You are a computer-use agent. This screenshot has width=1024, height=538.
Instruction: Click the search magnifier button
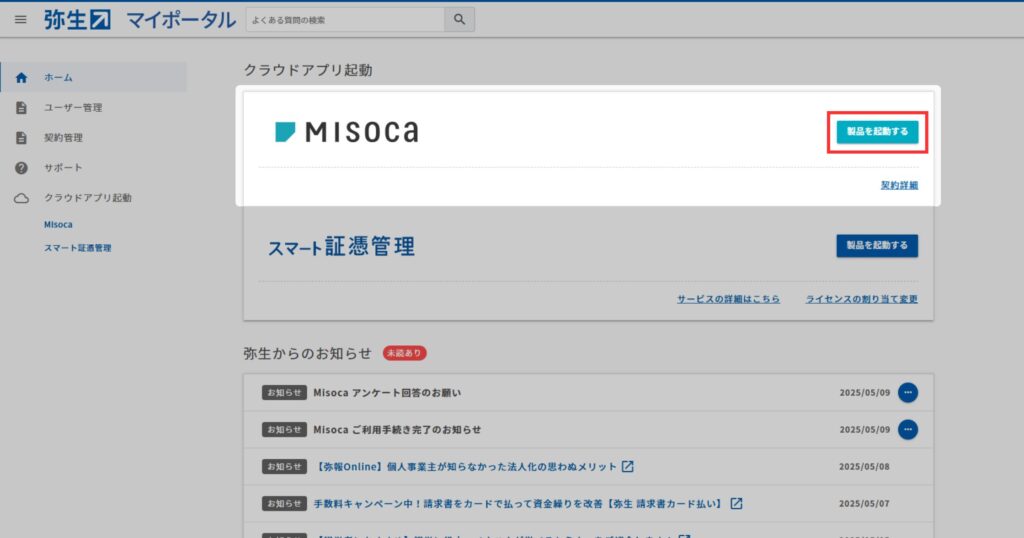(x=460, y=20)
